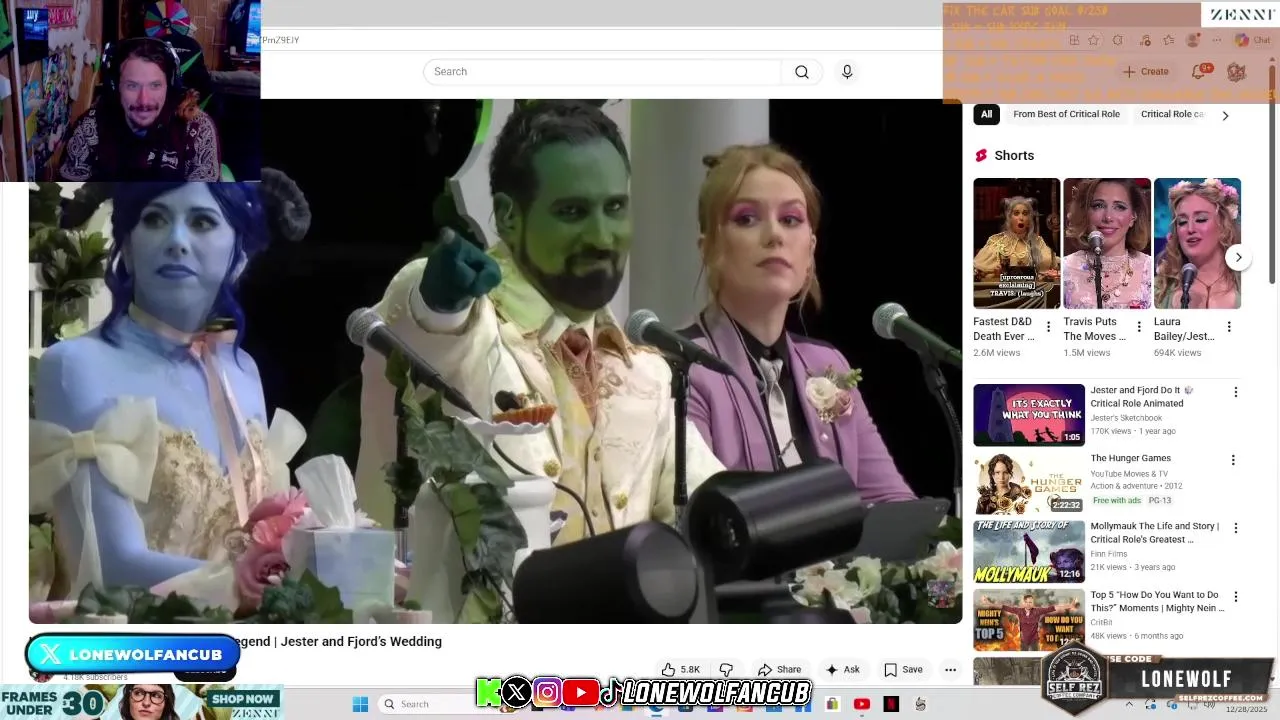1280x720 pixels.
Task: Open Mollymauk The Life and Story title
Action: [x=1155, y=532]
